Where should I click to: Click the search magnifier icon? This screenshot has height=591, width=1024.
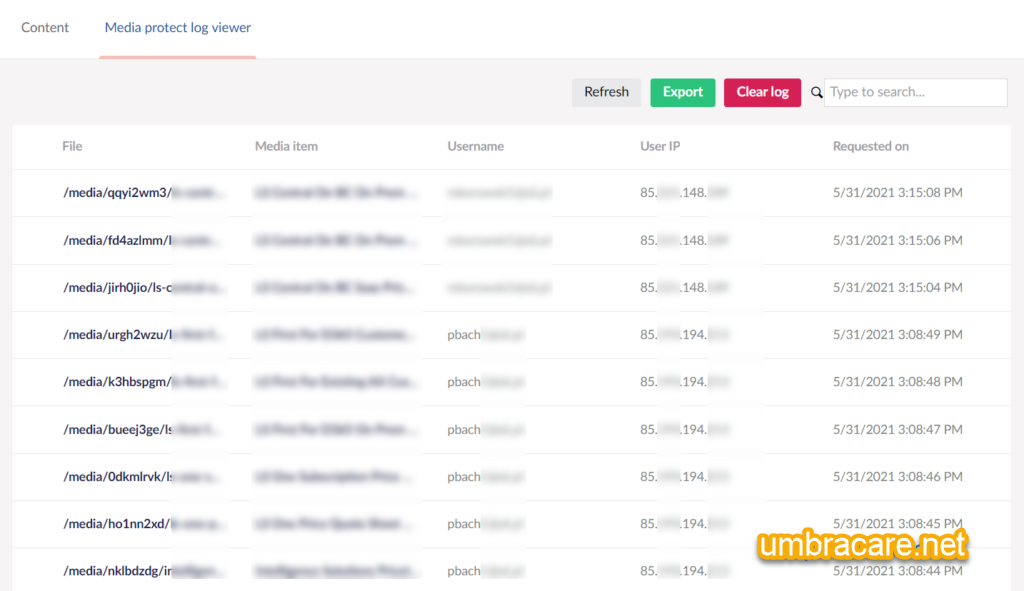815,92
